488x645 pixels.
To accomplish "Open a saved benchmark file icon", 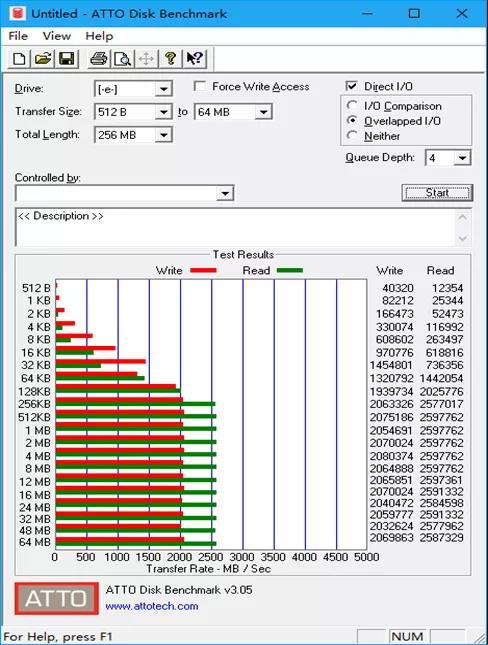I will (x=43, y=58).
